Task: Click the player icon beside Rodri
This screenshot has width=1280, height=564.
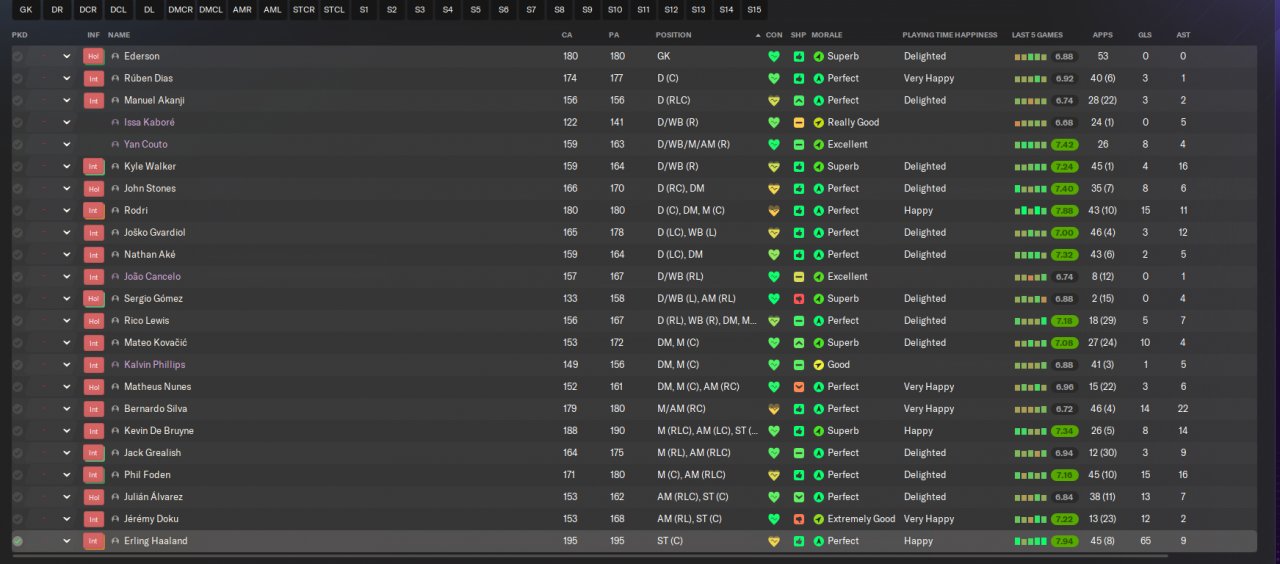Action: point(115,210)
